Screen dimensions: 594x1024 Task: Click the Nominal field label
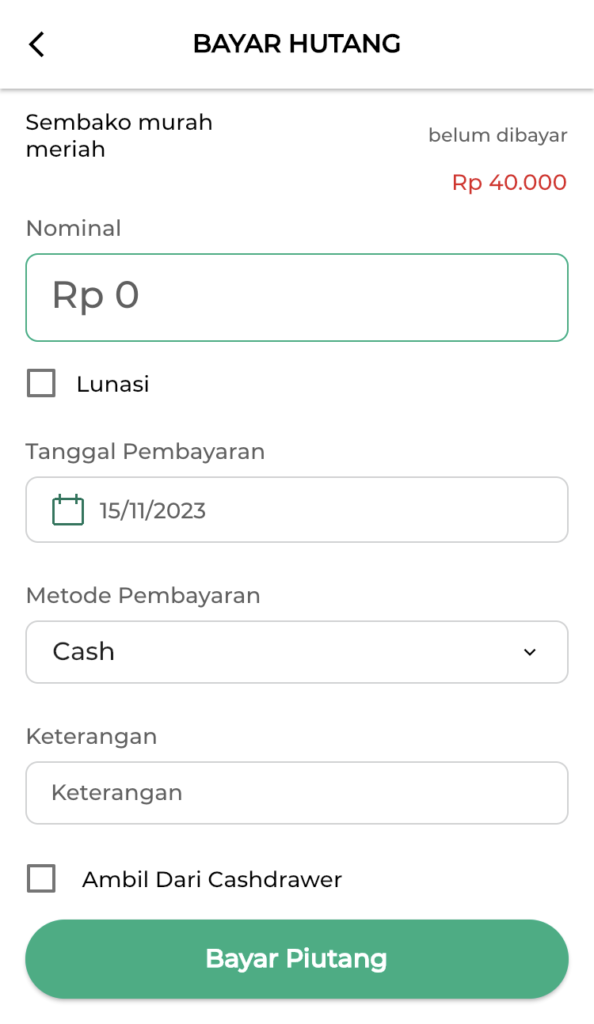click(x=73, y=228)
